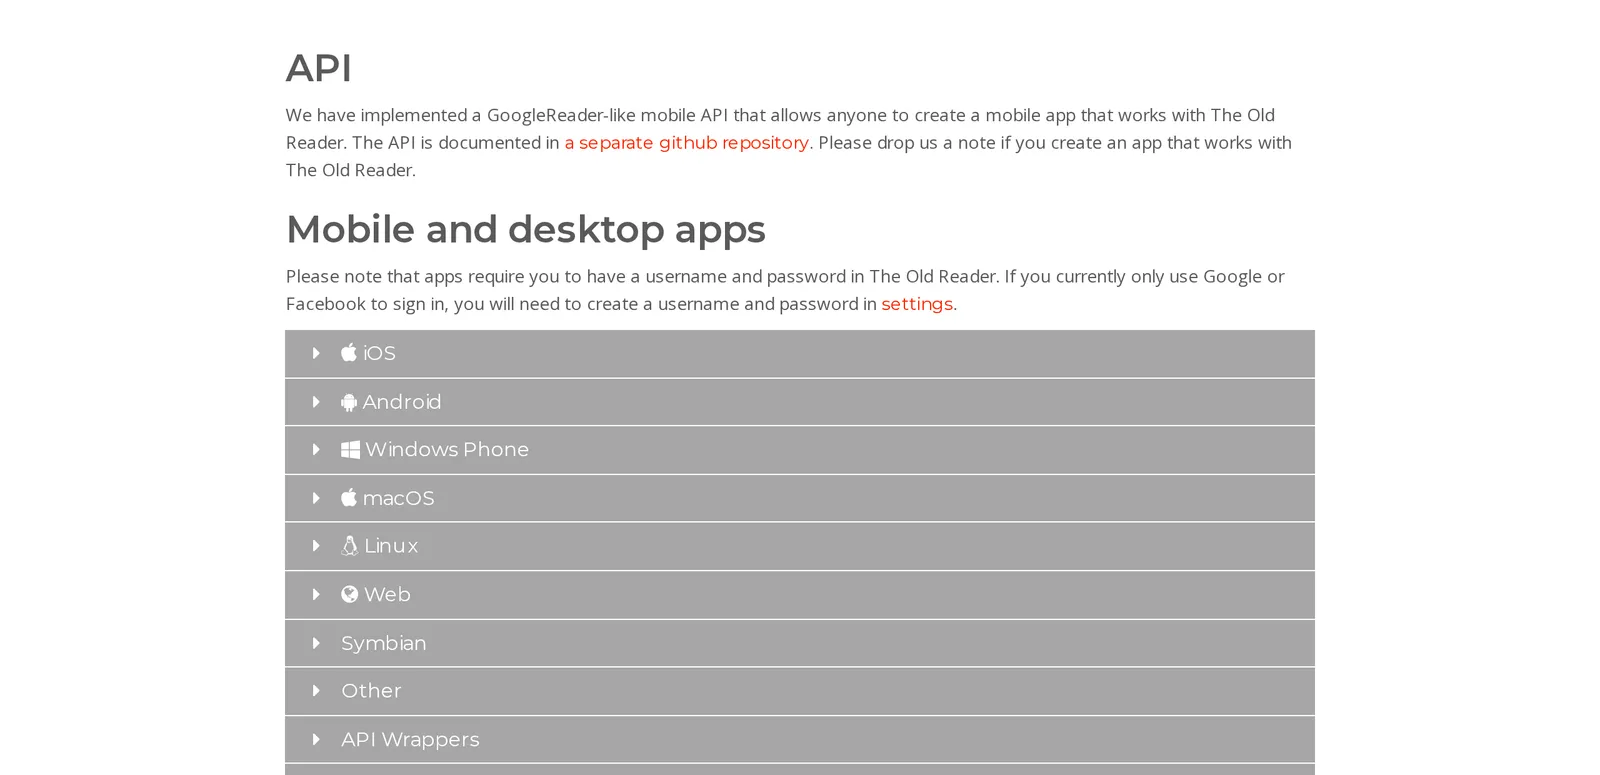
Task: Click the macOS section label
Action: [x=398, y=498]
